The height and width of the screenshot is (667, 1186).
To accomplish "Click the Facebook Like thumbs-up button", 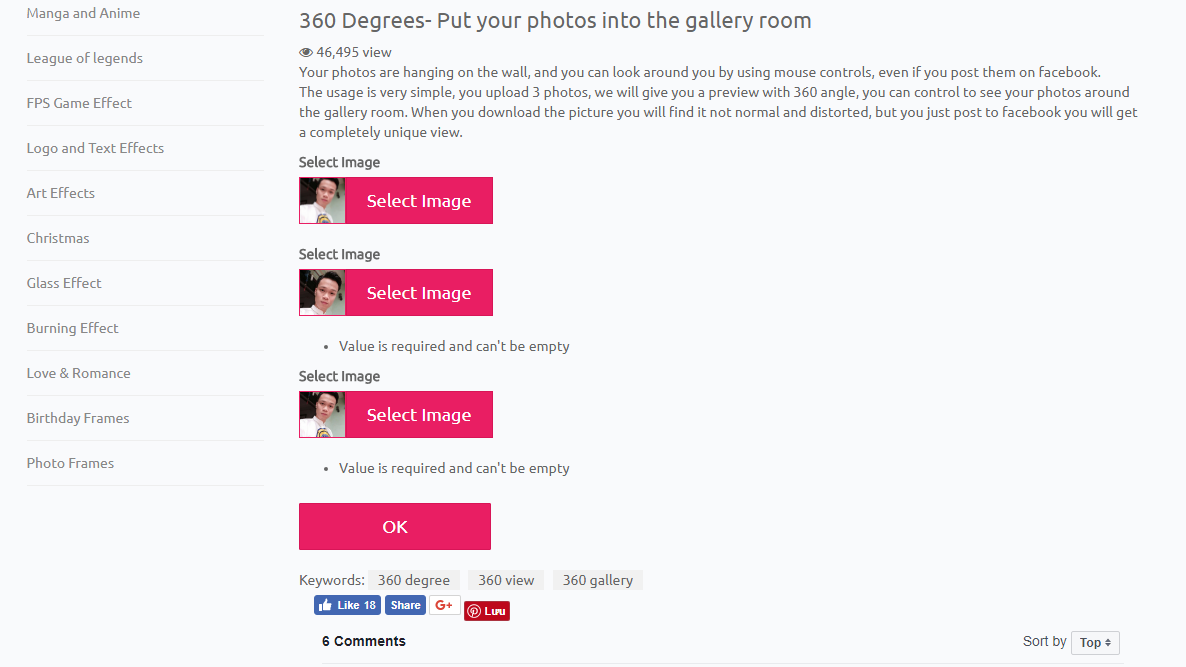I will (347, 605).
